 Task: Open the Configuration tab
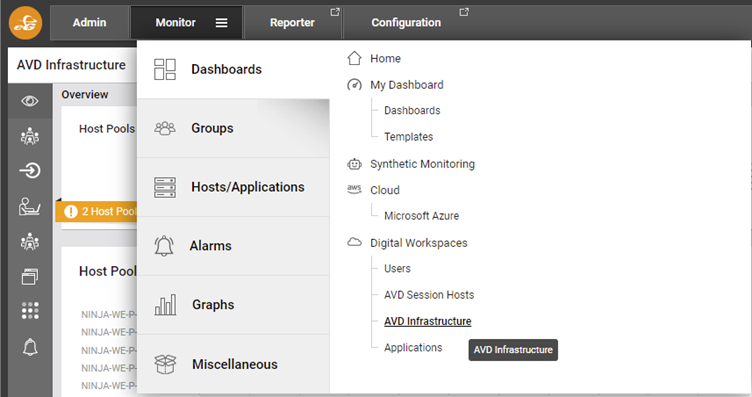(406, 23)
